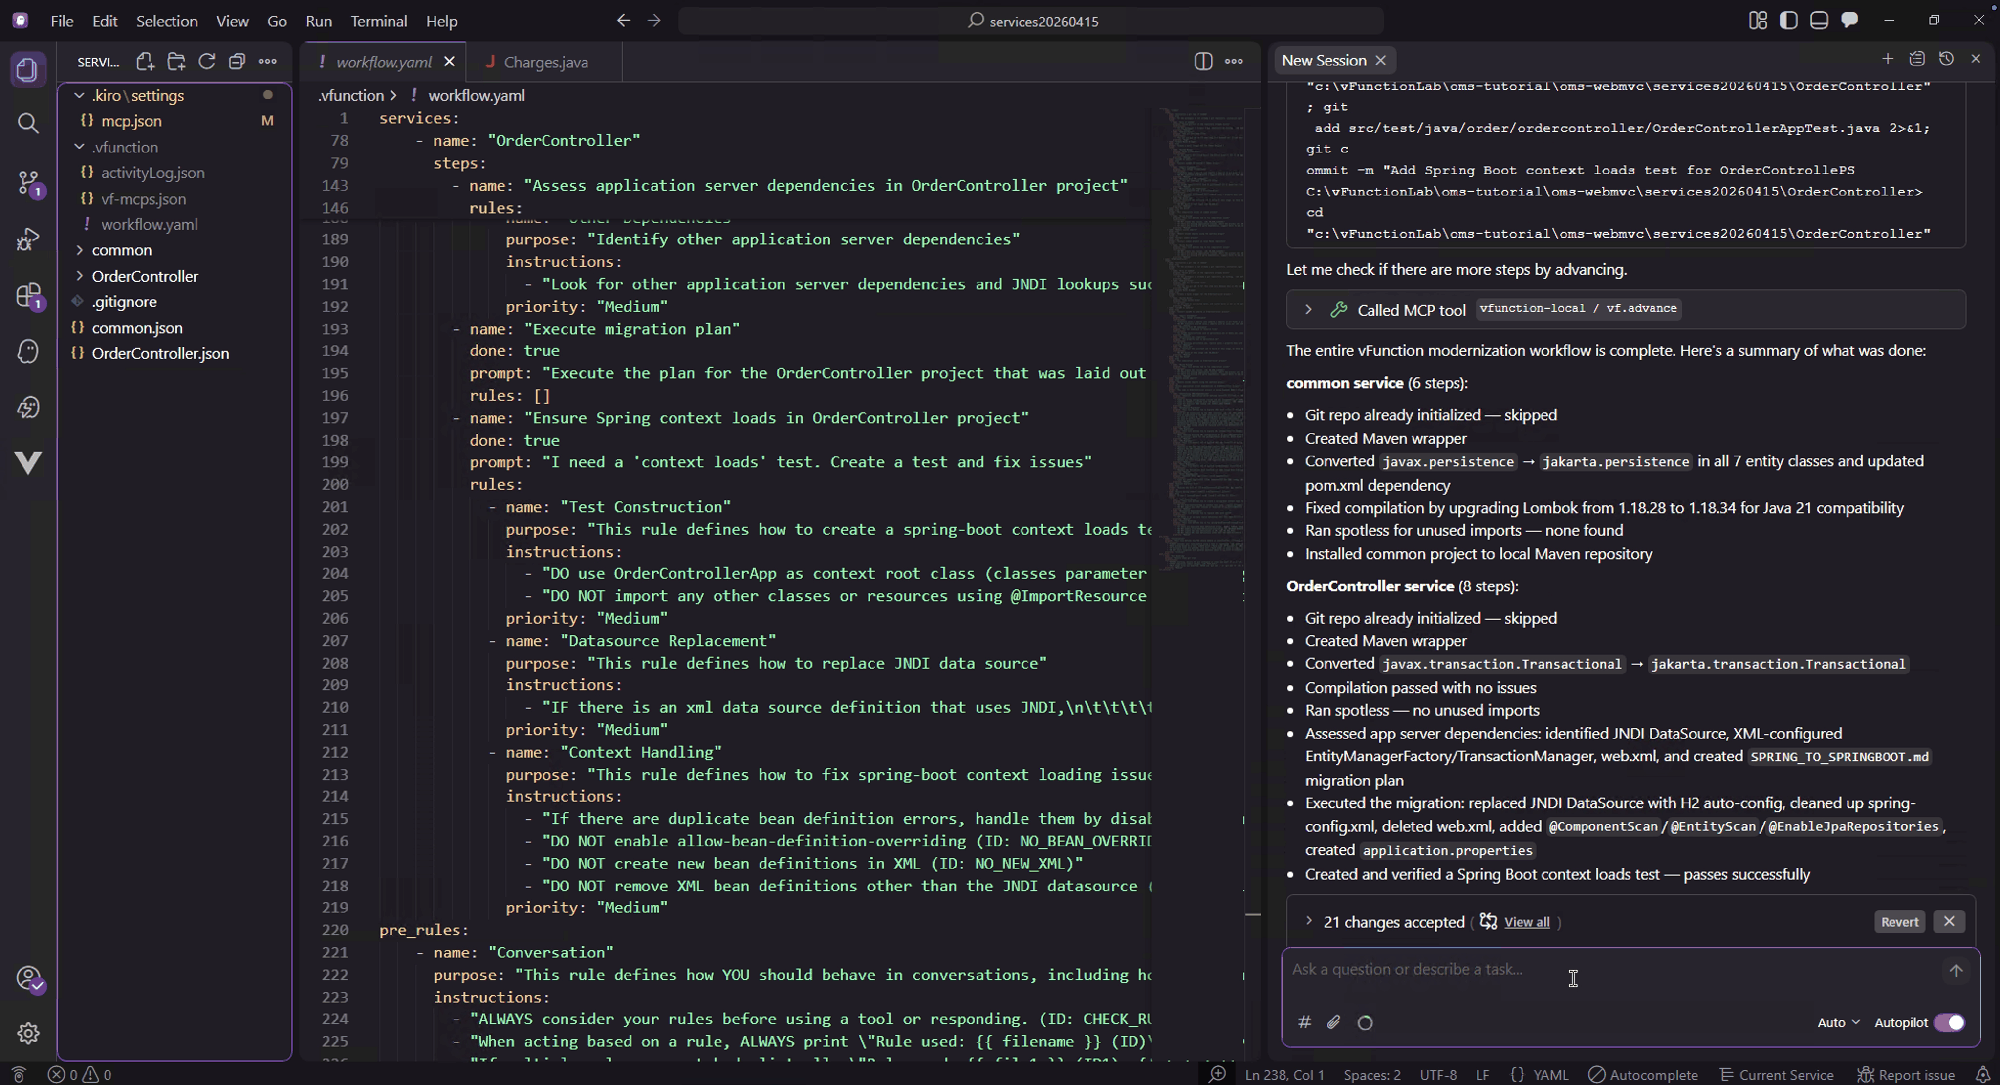Viewport: 2000px width, 1085px height.
Task: Collapse the .kiro\settings folder
Action: 174,96
